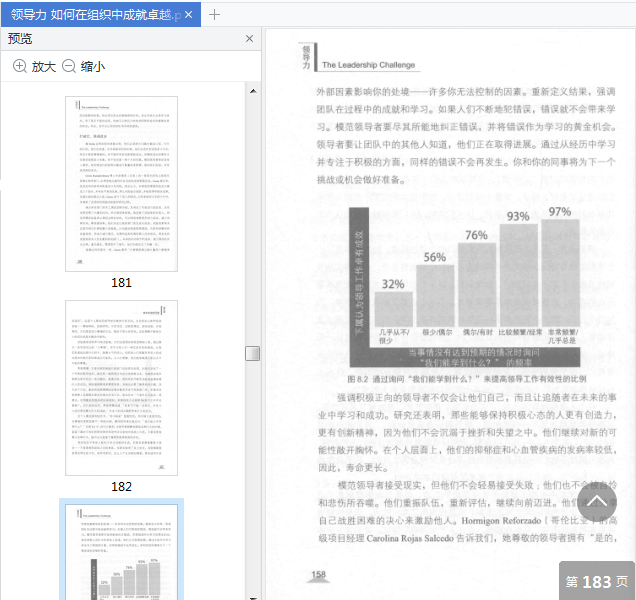Select the highlighted page 183 thumbnail

point(121,551)
